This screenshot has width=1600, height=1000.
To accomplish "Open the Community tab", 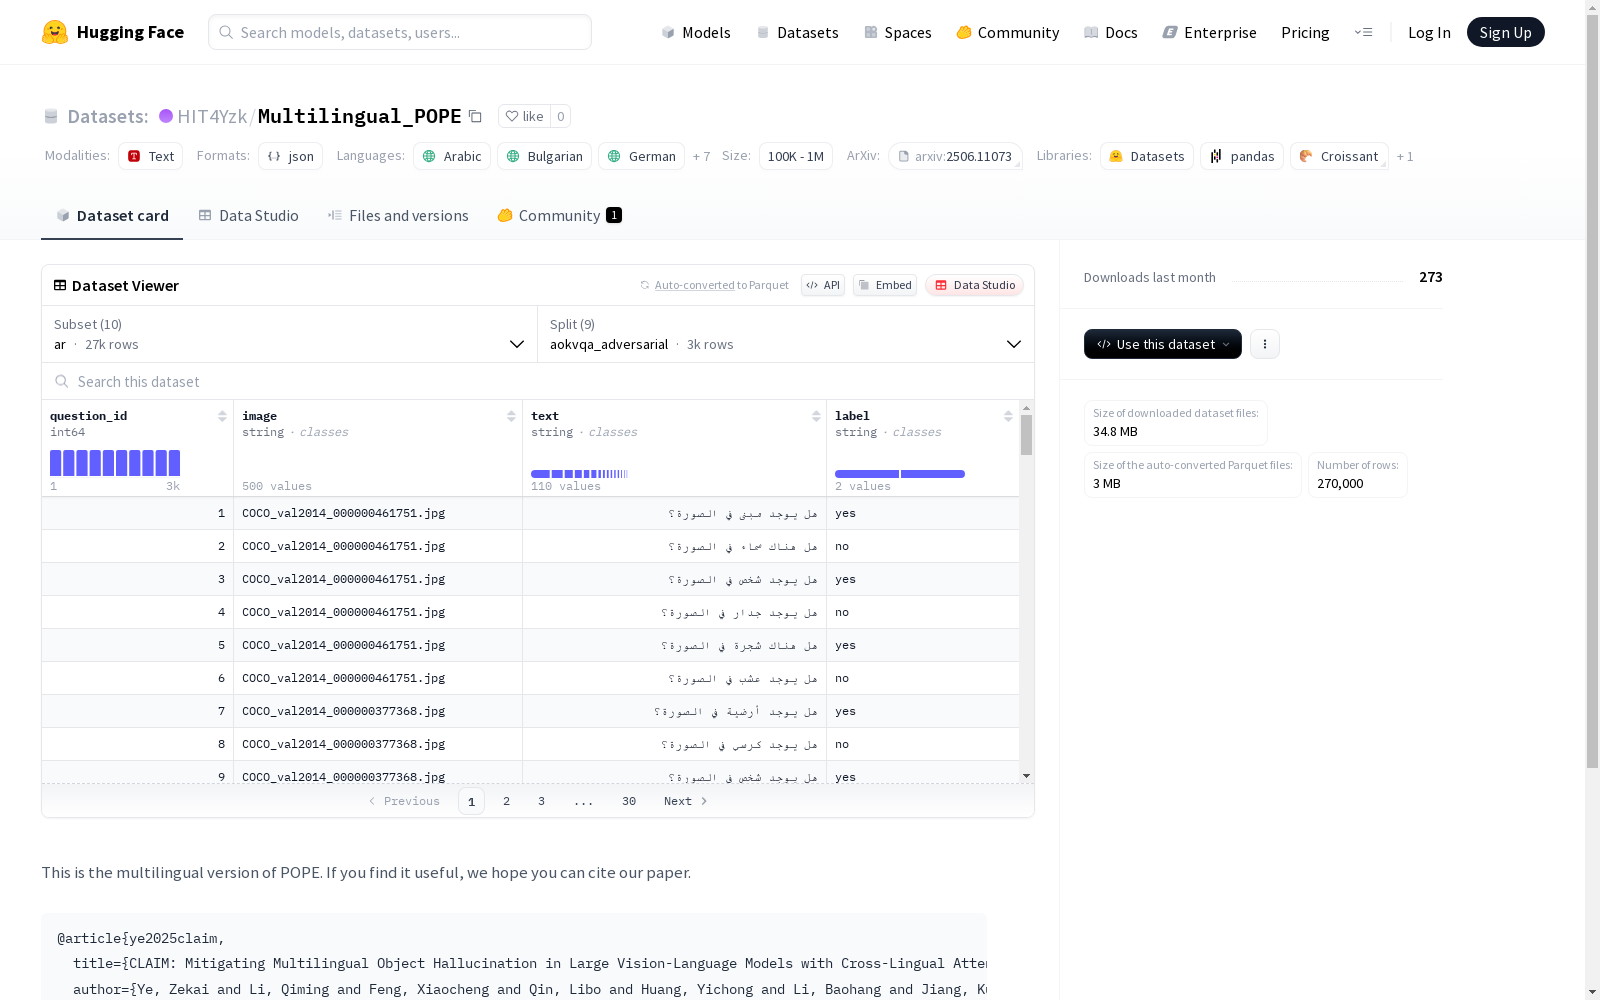I will click(560, 216).
